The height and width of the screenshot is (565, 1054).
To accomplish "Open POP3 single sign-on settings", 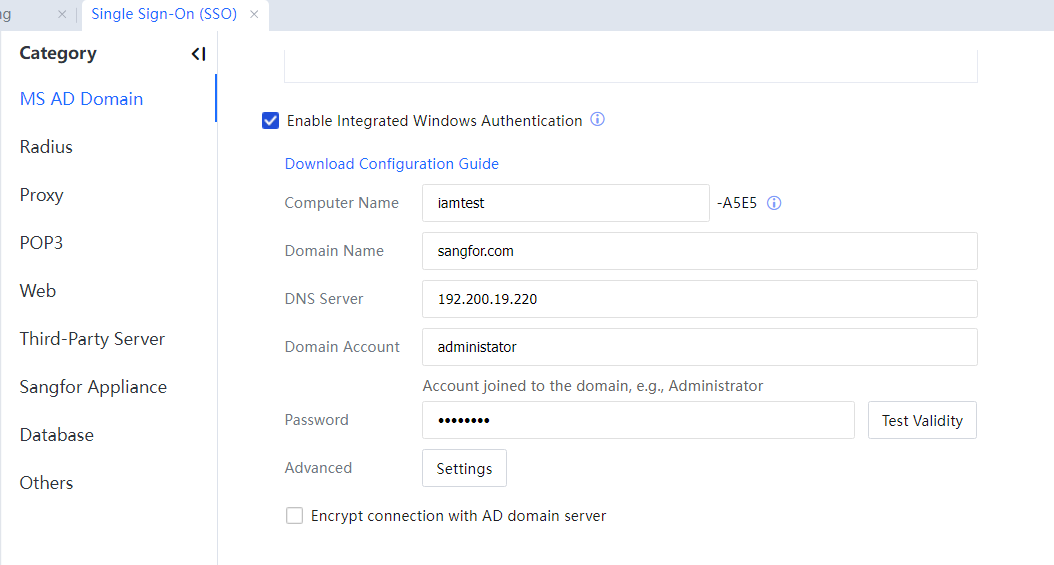I will (x=41, y=243).
